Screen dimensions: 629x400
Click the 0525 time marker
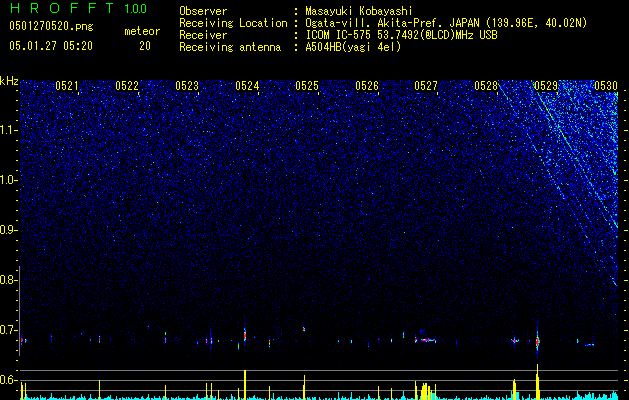(307, 86)
